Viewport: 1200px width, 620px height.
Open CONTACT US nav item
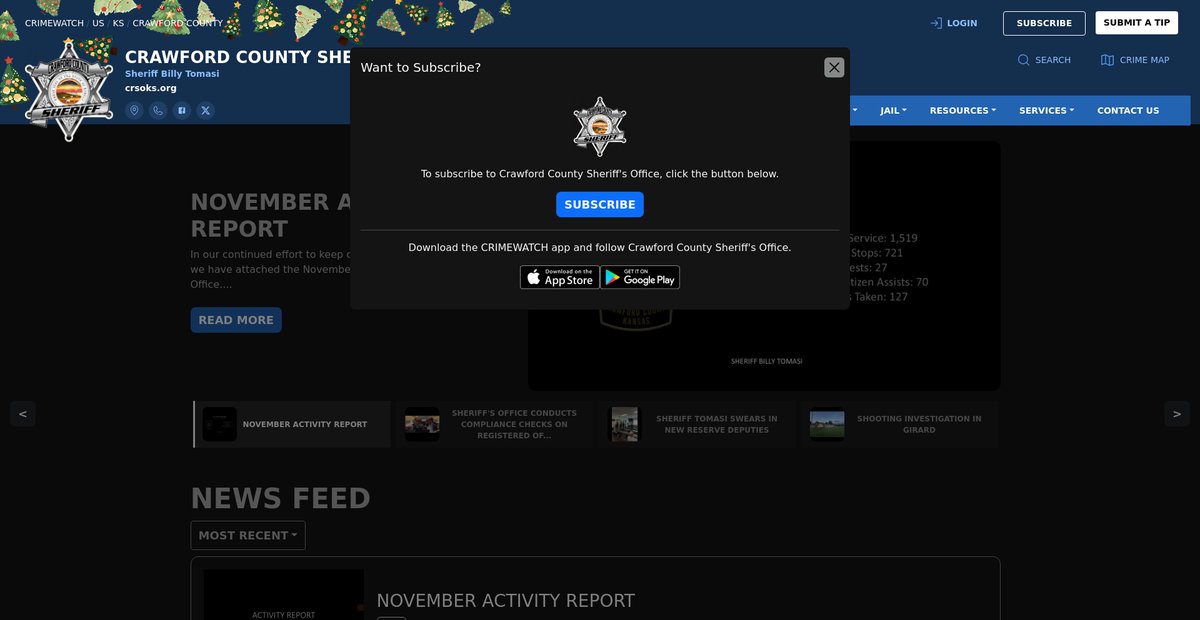[1128, 110]
